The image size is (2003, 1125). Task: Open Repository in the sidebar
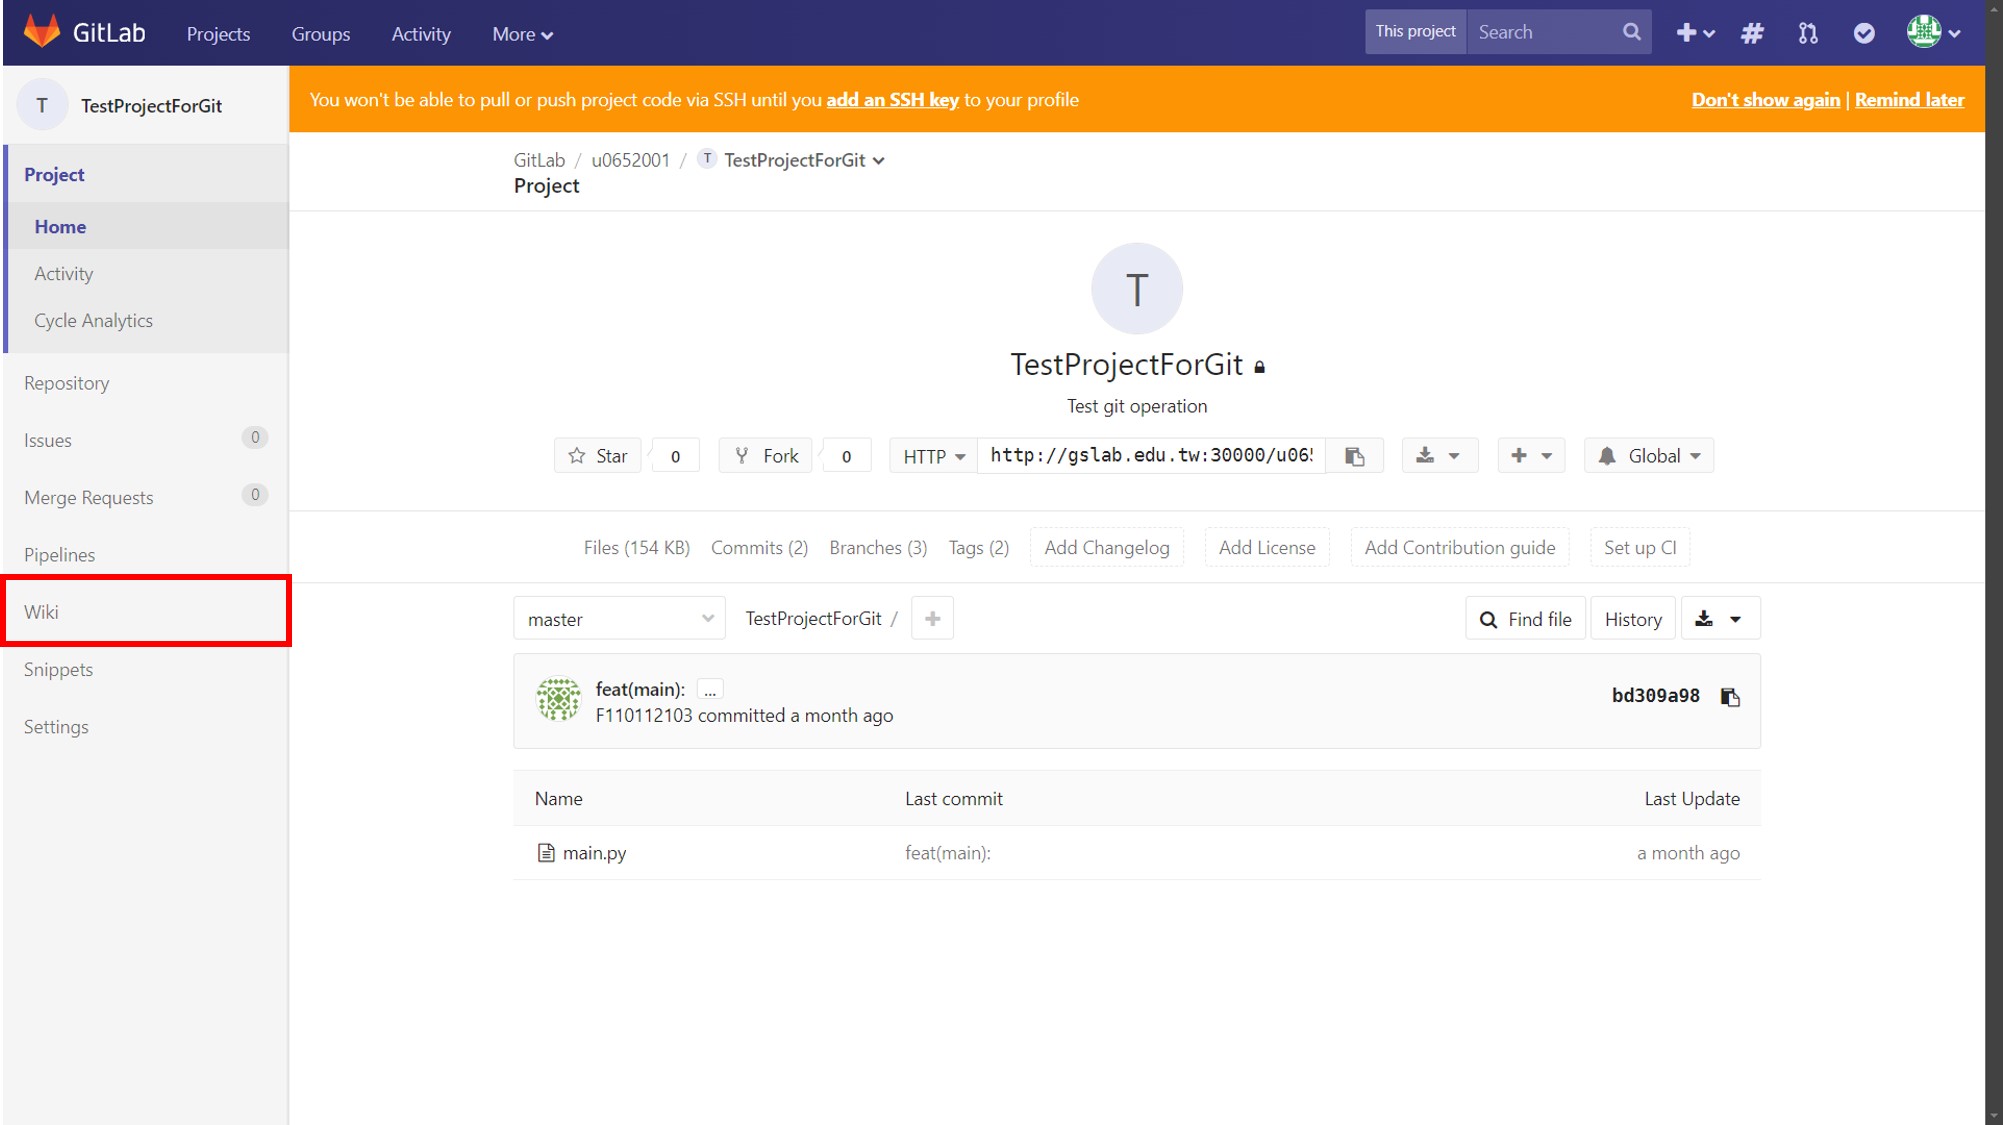pos(146,383)
